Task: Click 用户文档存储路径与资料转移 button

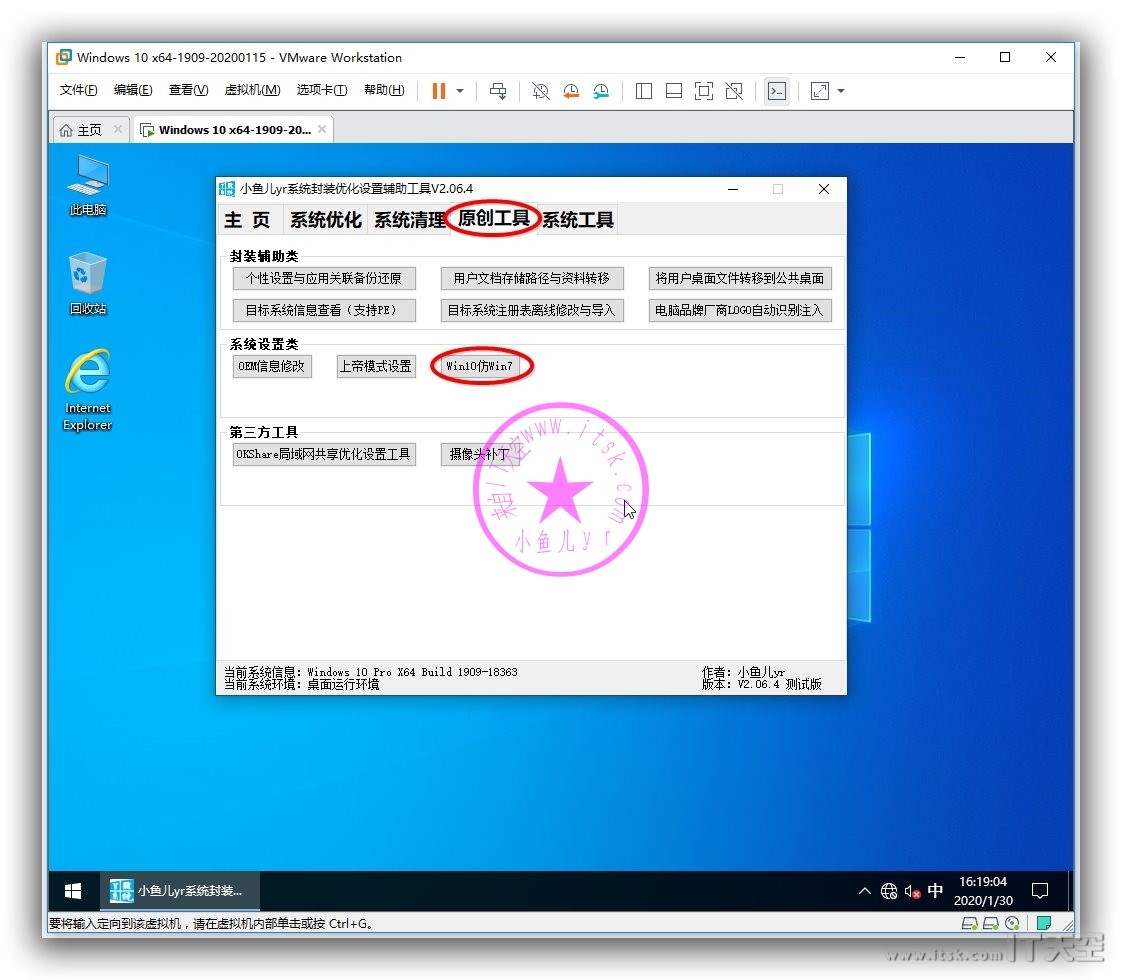Action: pos(532,278)
